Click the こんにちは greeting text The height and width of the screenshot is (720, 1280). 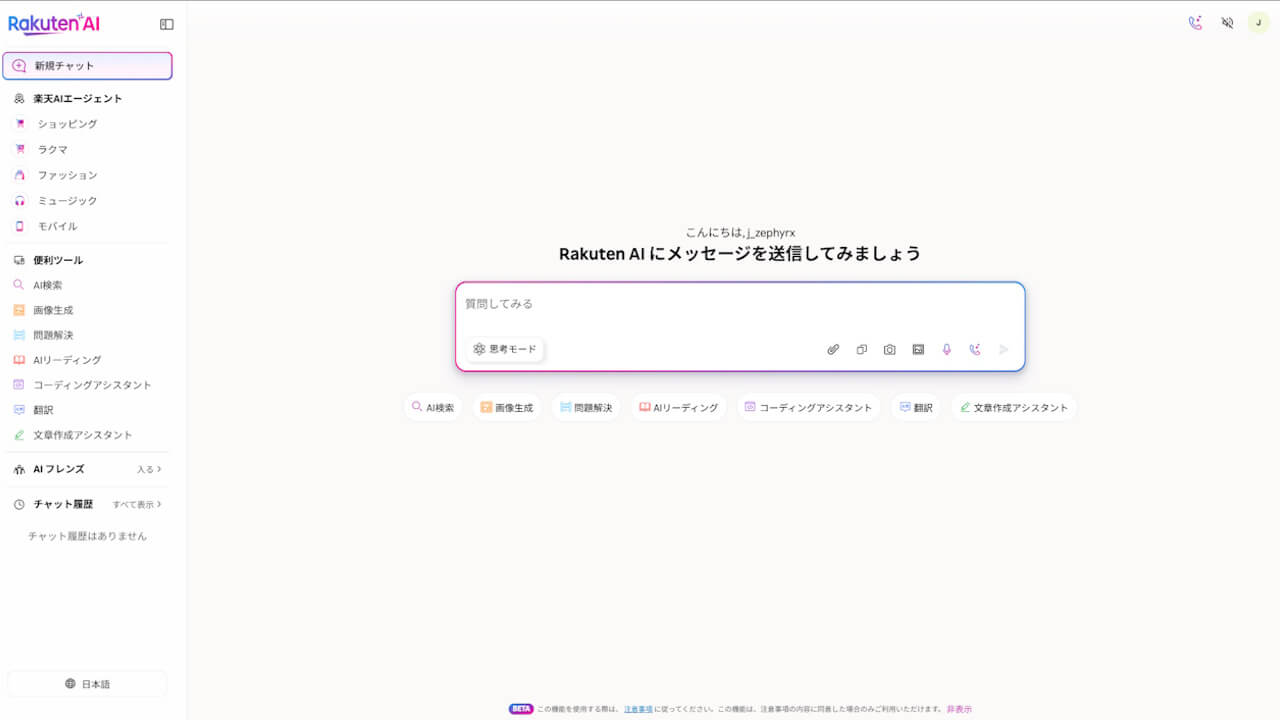tap(740, 233)
